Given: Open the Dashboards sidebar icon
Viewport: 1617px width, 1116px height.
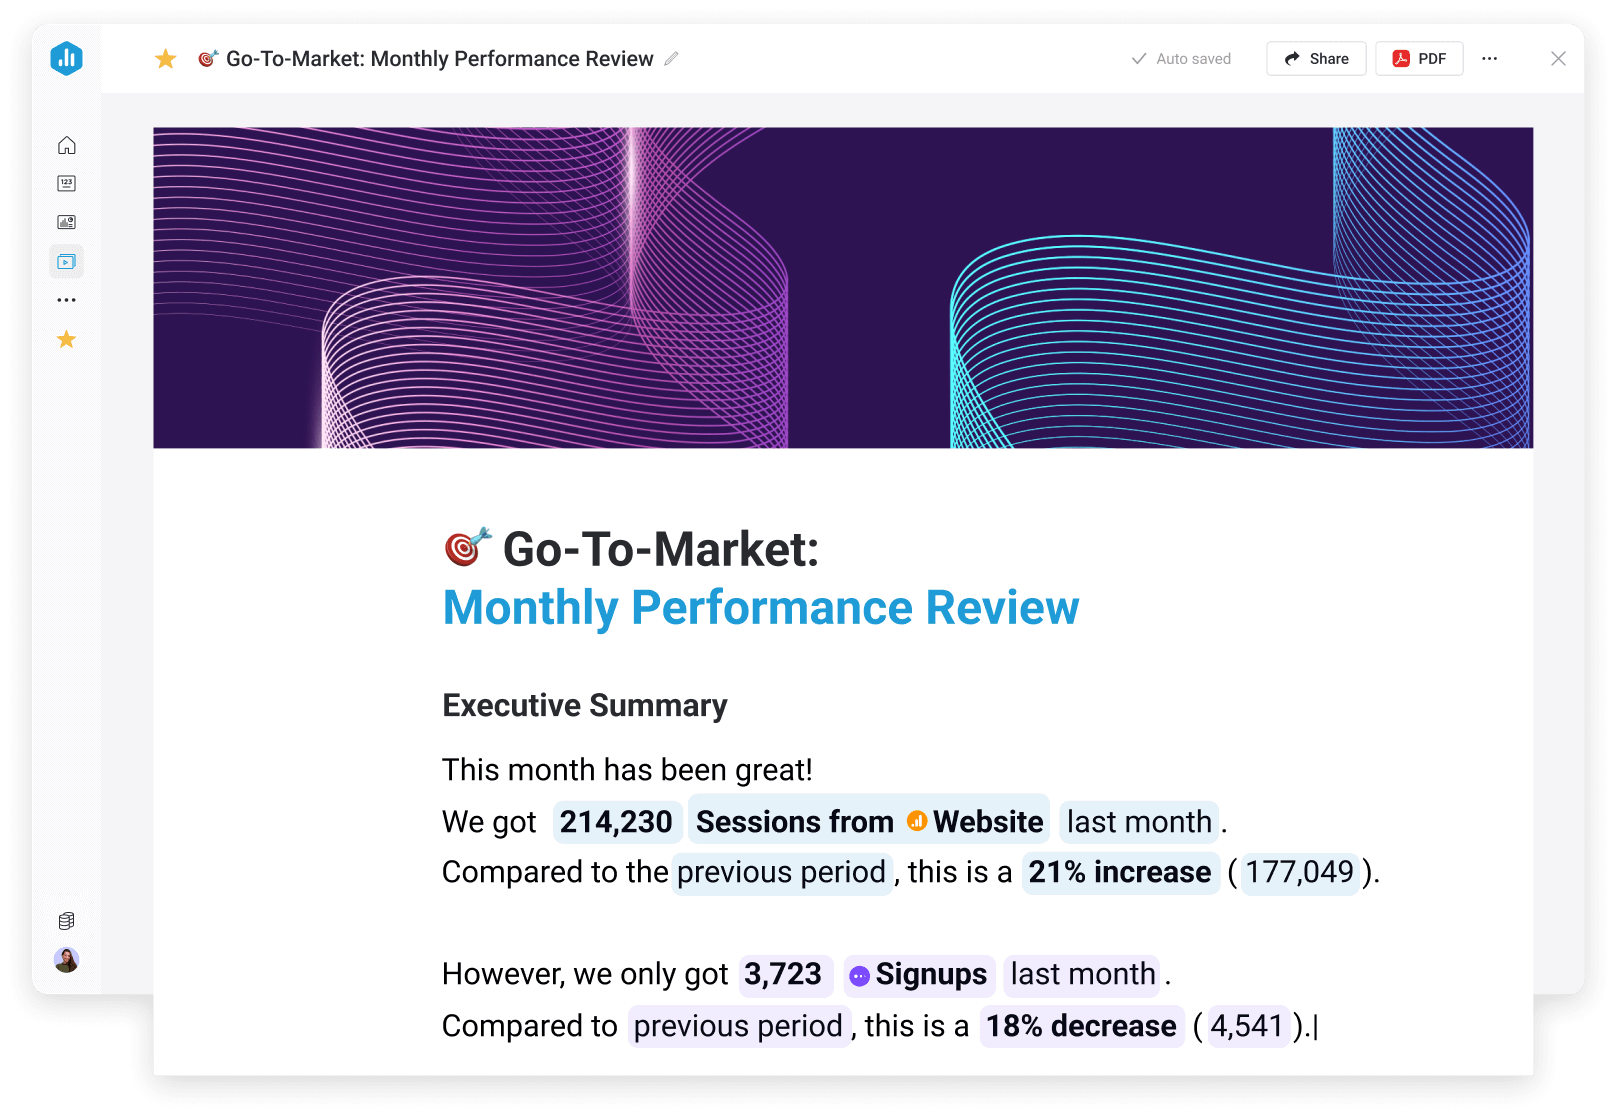Looking at the screenshot, I should tap(66, 222).
